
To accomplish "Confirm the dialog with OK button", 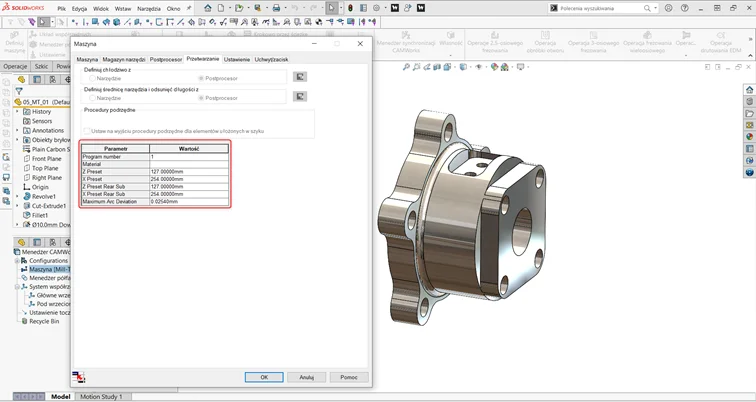I will coord(264,377).
